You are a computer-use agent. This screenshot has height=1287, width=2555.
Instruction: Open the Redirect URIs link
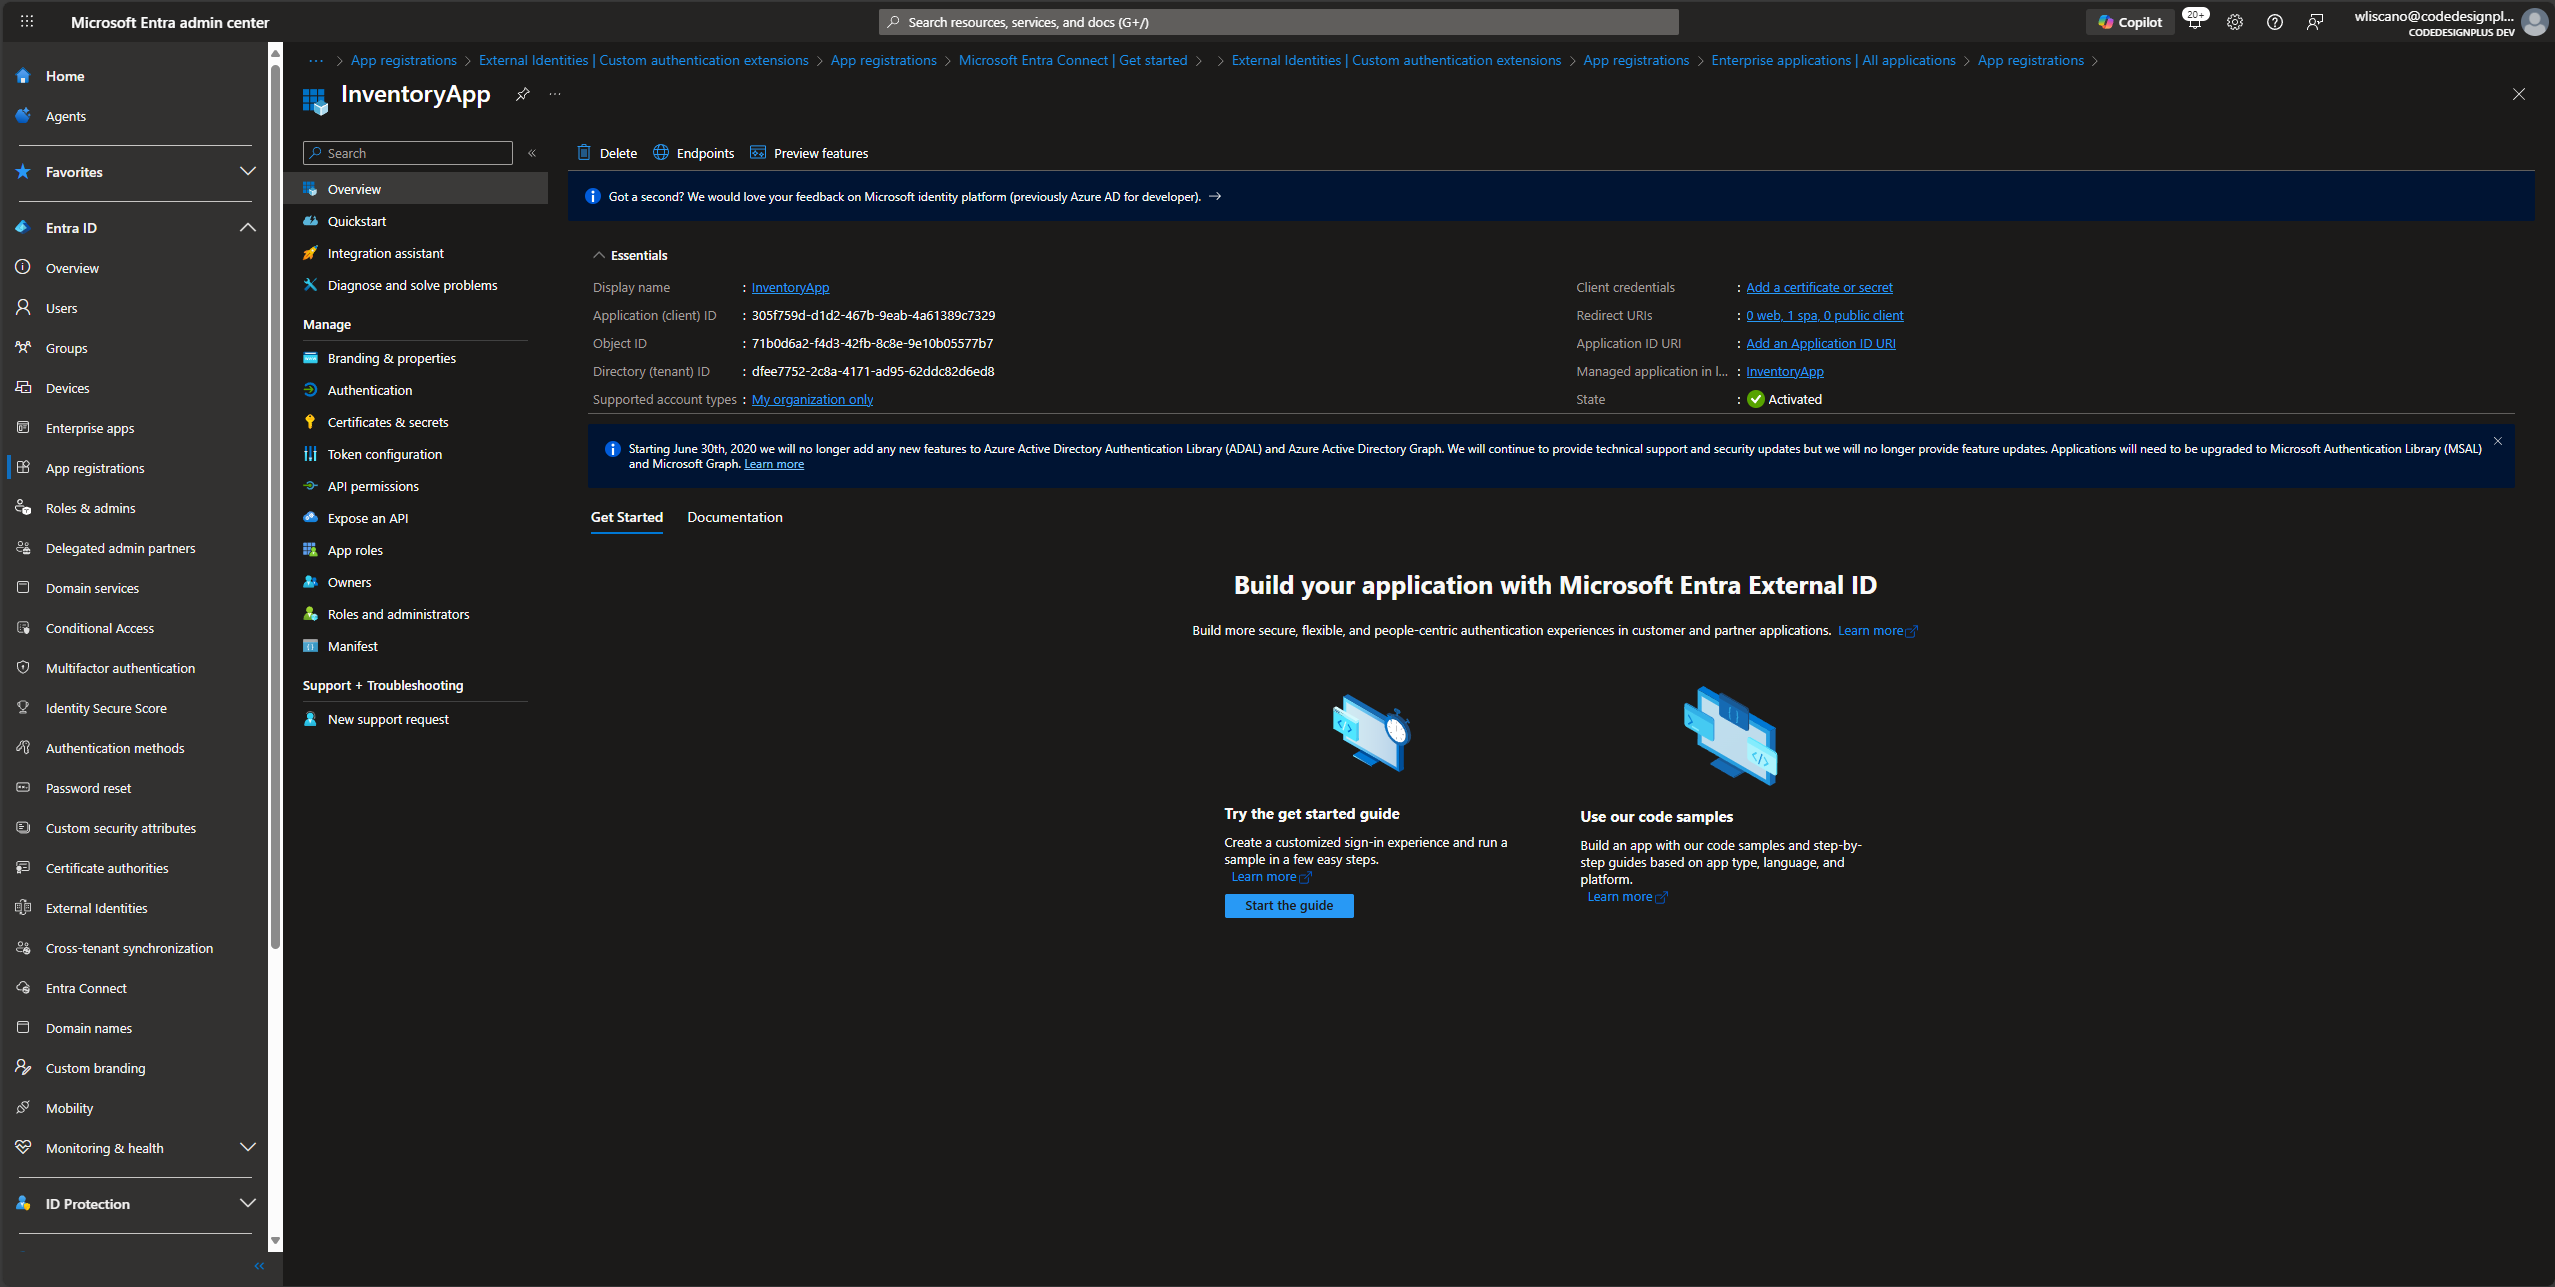1824,315
